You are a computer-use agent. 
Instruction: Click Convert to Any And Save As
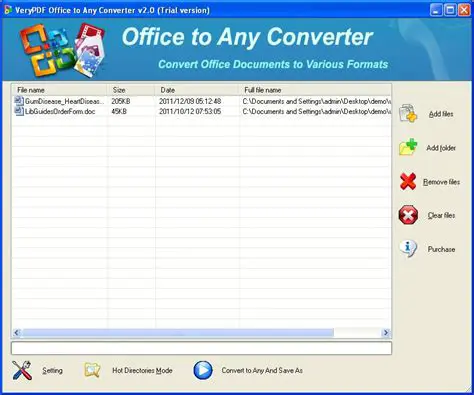[262, 370]
